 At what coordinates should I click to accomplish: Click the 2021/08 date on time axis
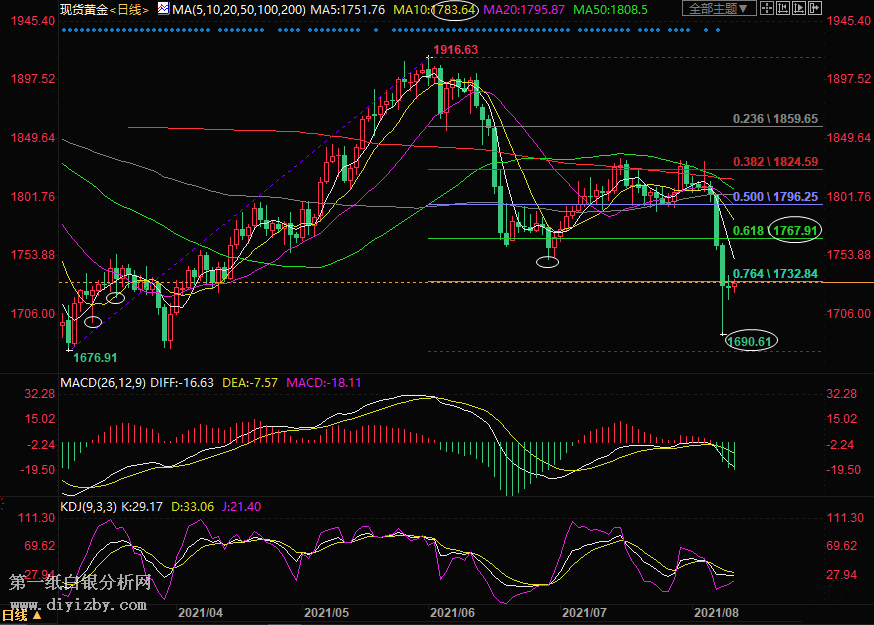click(x=719, y=610)
